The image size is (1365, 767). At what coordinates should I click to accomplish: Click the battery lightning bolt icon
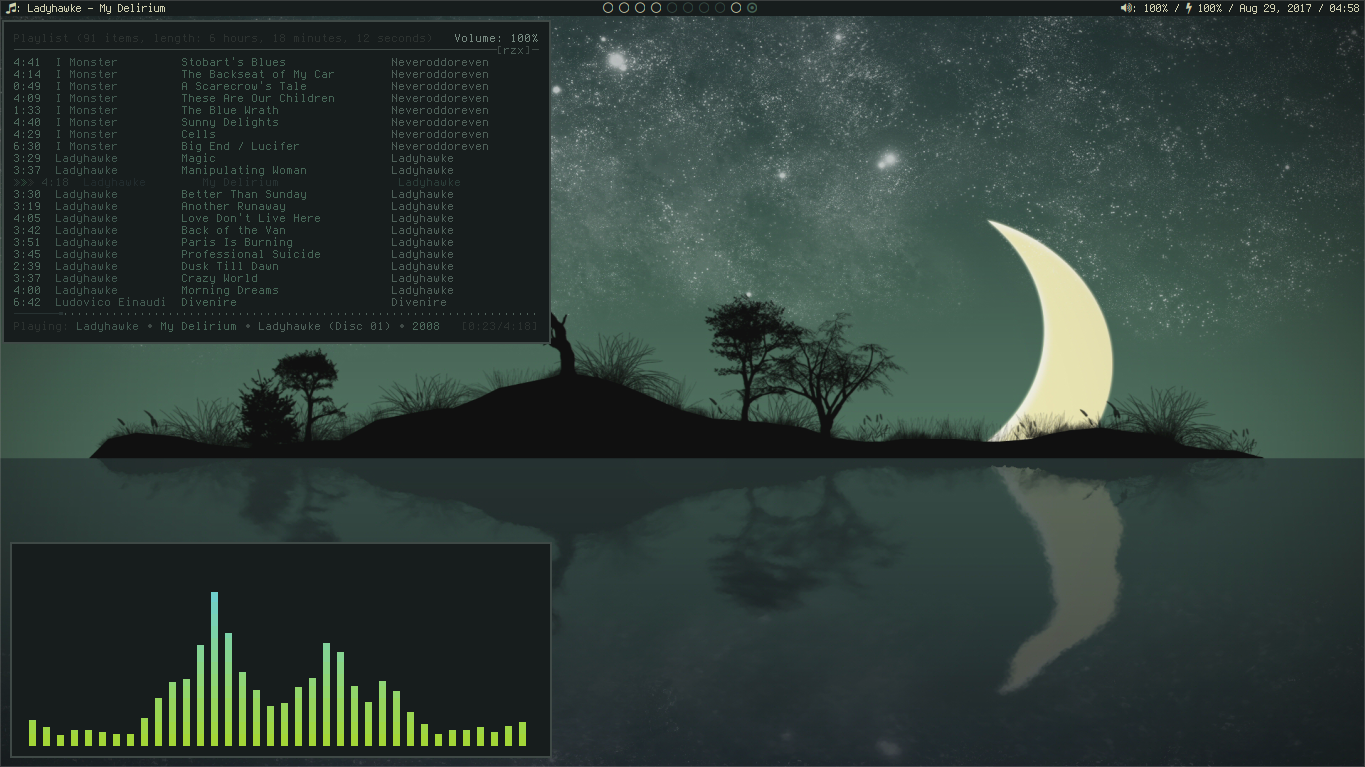(1188, 8)
